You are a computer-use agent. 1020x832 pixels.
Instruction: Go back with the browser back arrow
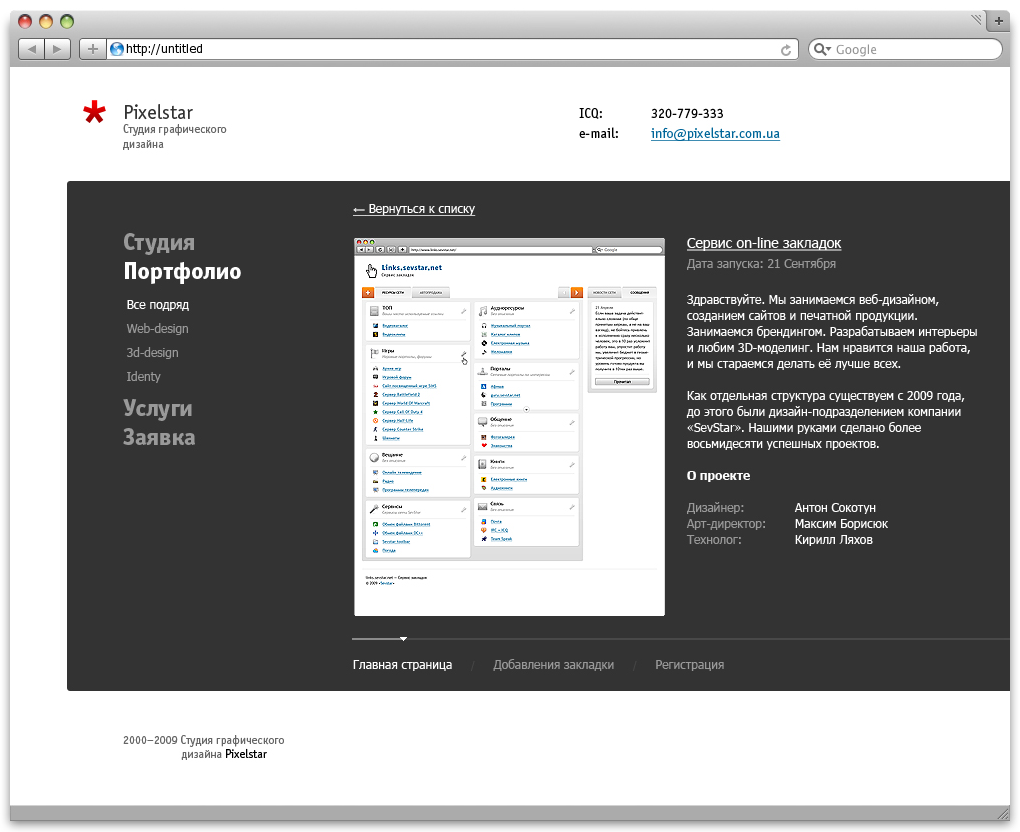click(x=31, y=49)
